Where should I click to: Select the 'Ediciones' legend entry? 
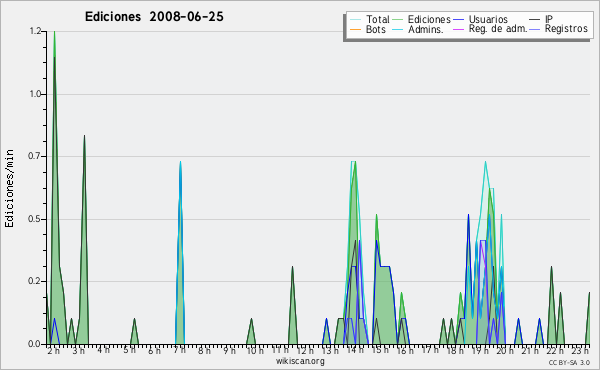point(429,19)
